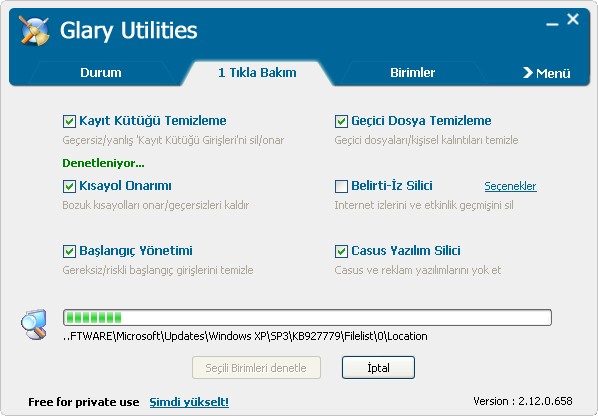The width and height of the screenshot is (598, 416).
Task: Switch to the Durum tab
Action: pyautogui.click(x=101, y=72)
